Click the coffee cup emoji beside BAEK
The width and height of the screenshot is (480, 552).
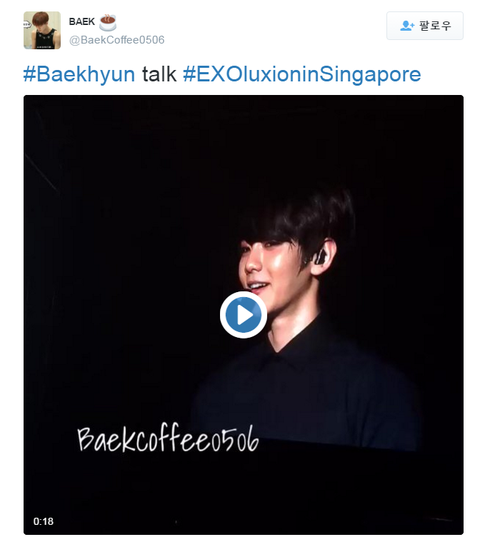click(107, 22)
